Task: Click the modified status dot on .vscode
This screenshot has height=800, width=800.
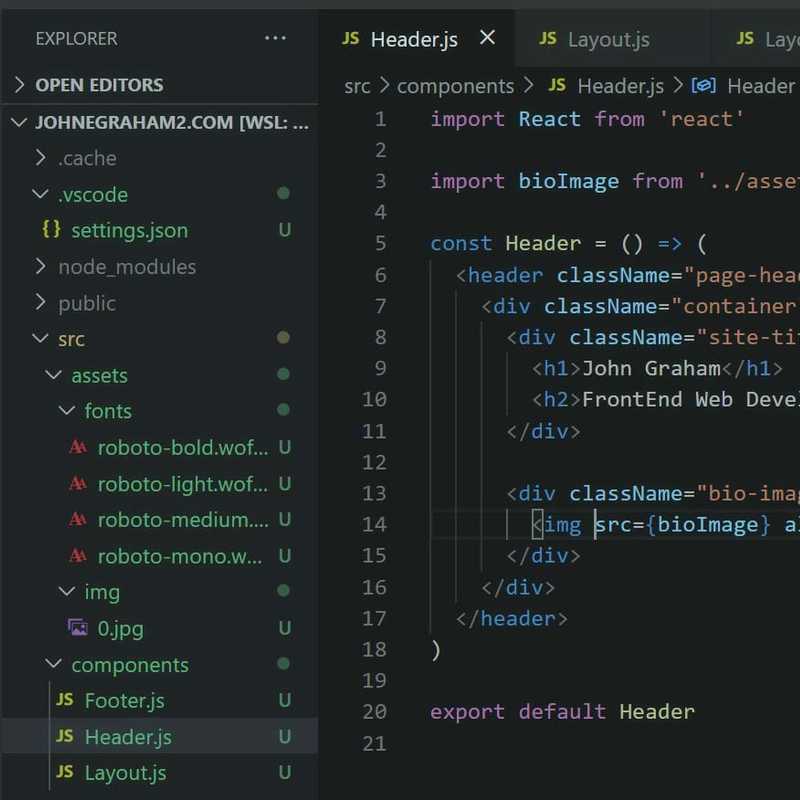Action: (x=283, y=193)
